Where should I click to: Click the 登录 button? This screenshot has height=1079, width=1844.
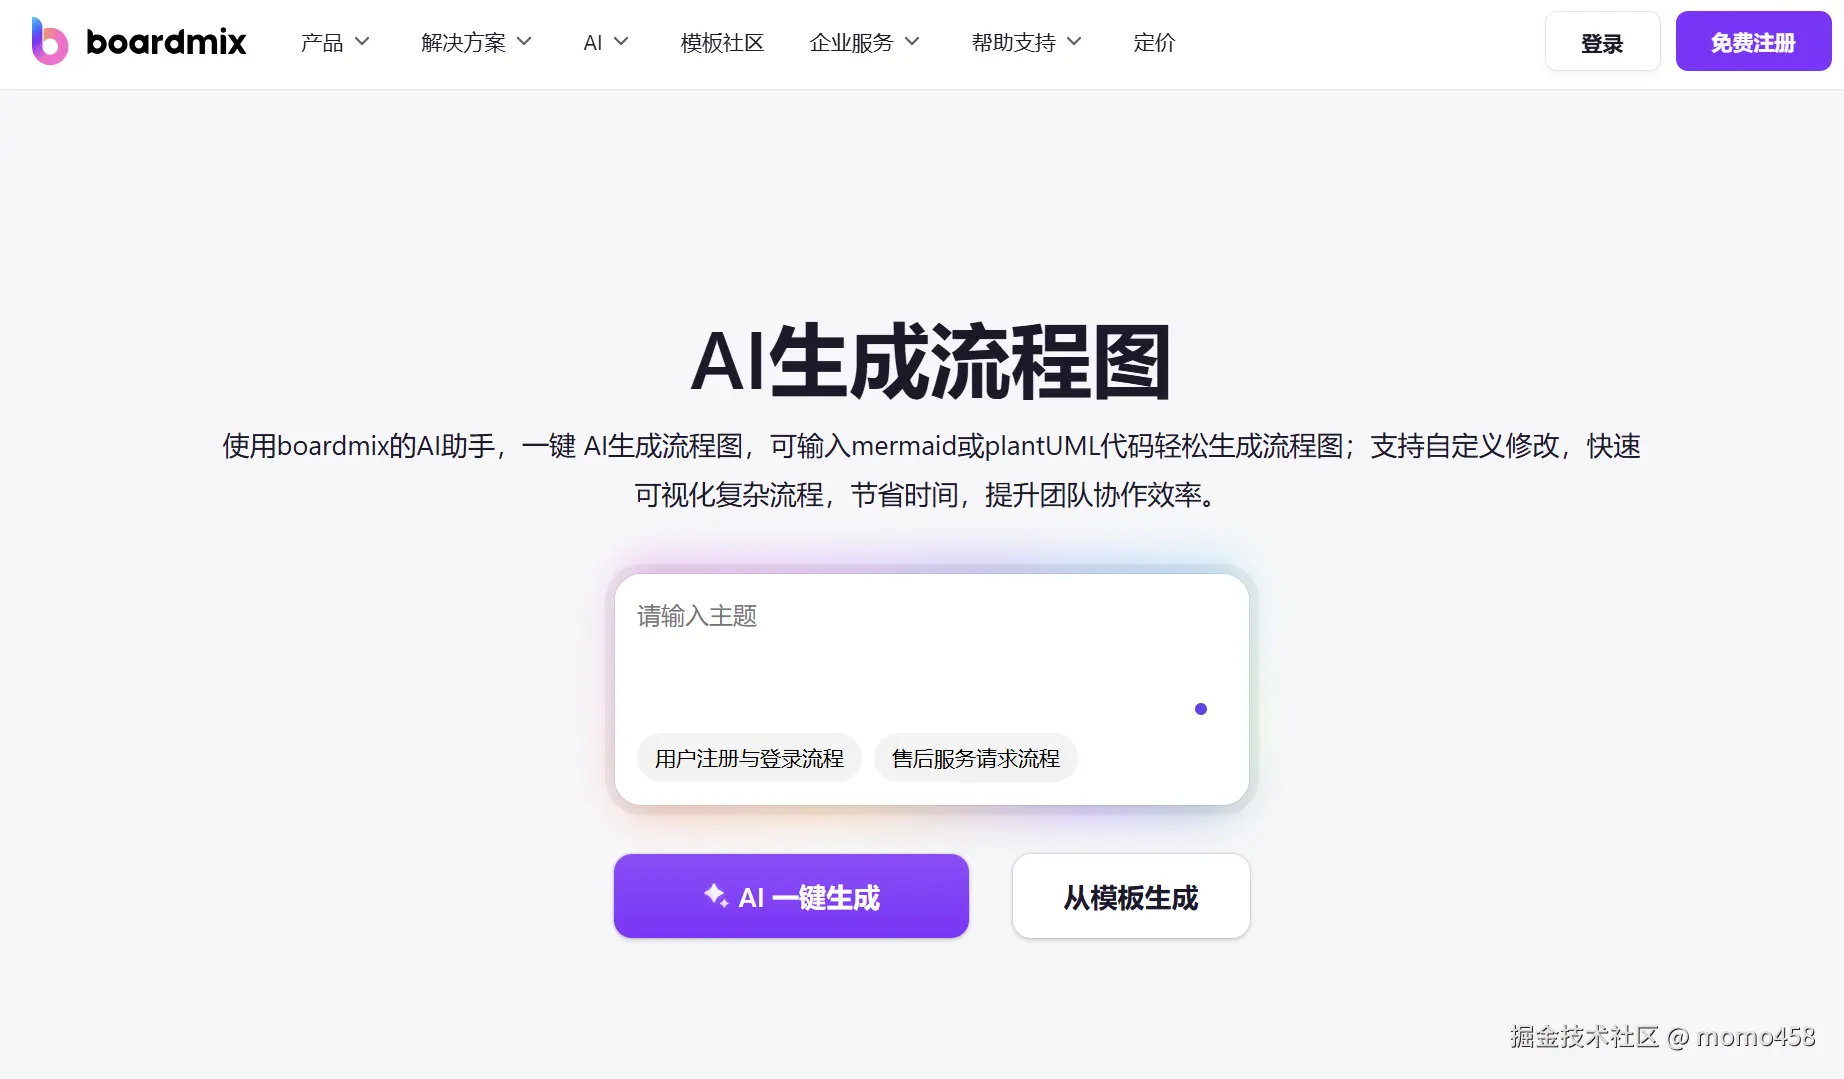point(1602,42)
